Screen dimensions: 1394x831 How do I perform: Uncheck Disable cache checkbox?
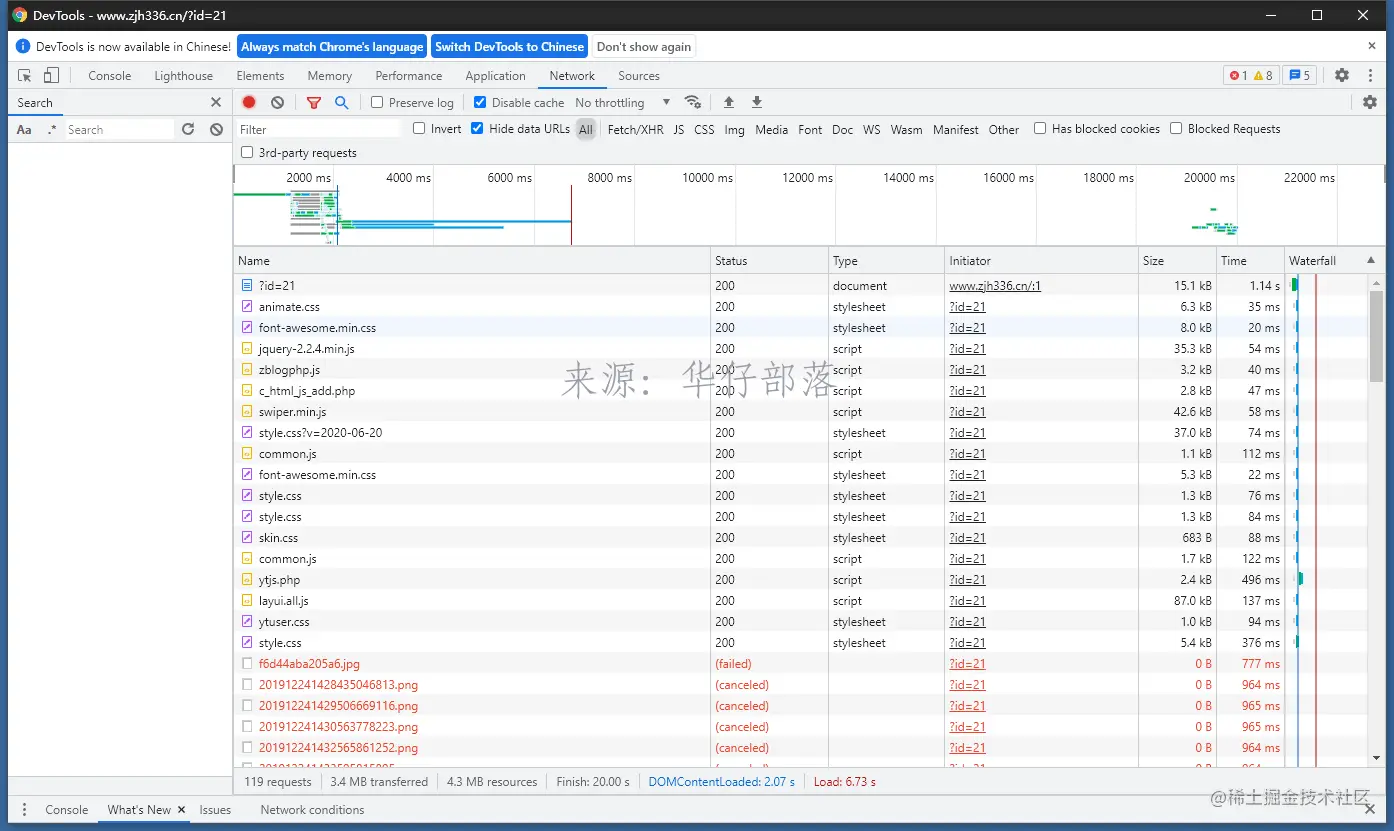point(480,102)
